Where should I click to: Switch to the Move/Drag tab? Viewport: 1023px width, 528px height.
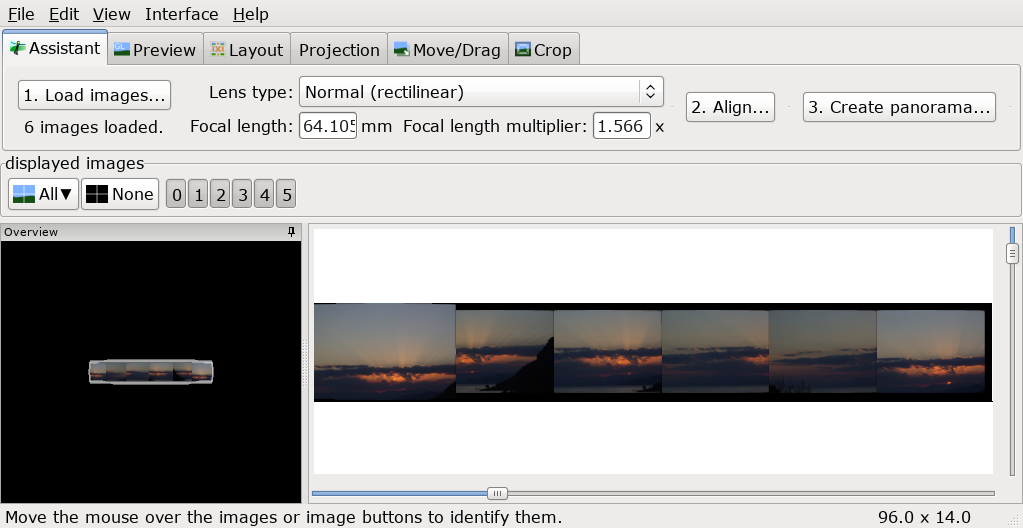(x=448, y=50)
